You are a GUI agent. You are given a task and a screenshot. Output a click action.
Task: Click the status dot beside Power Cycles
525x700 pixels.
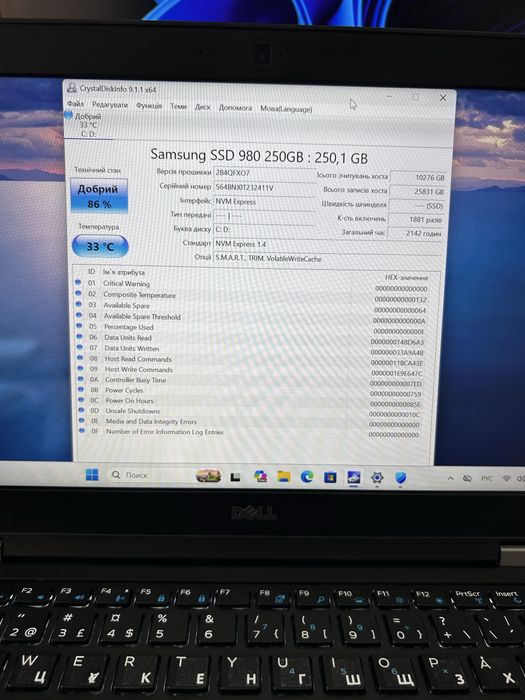click(81, 389)
